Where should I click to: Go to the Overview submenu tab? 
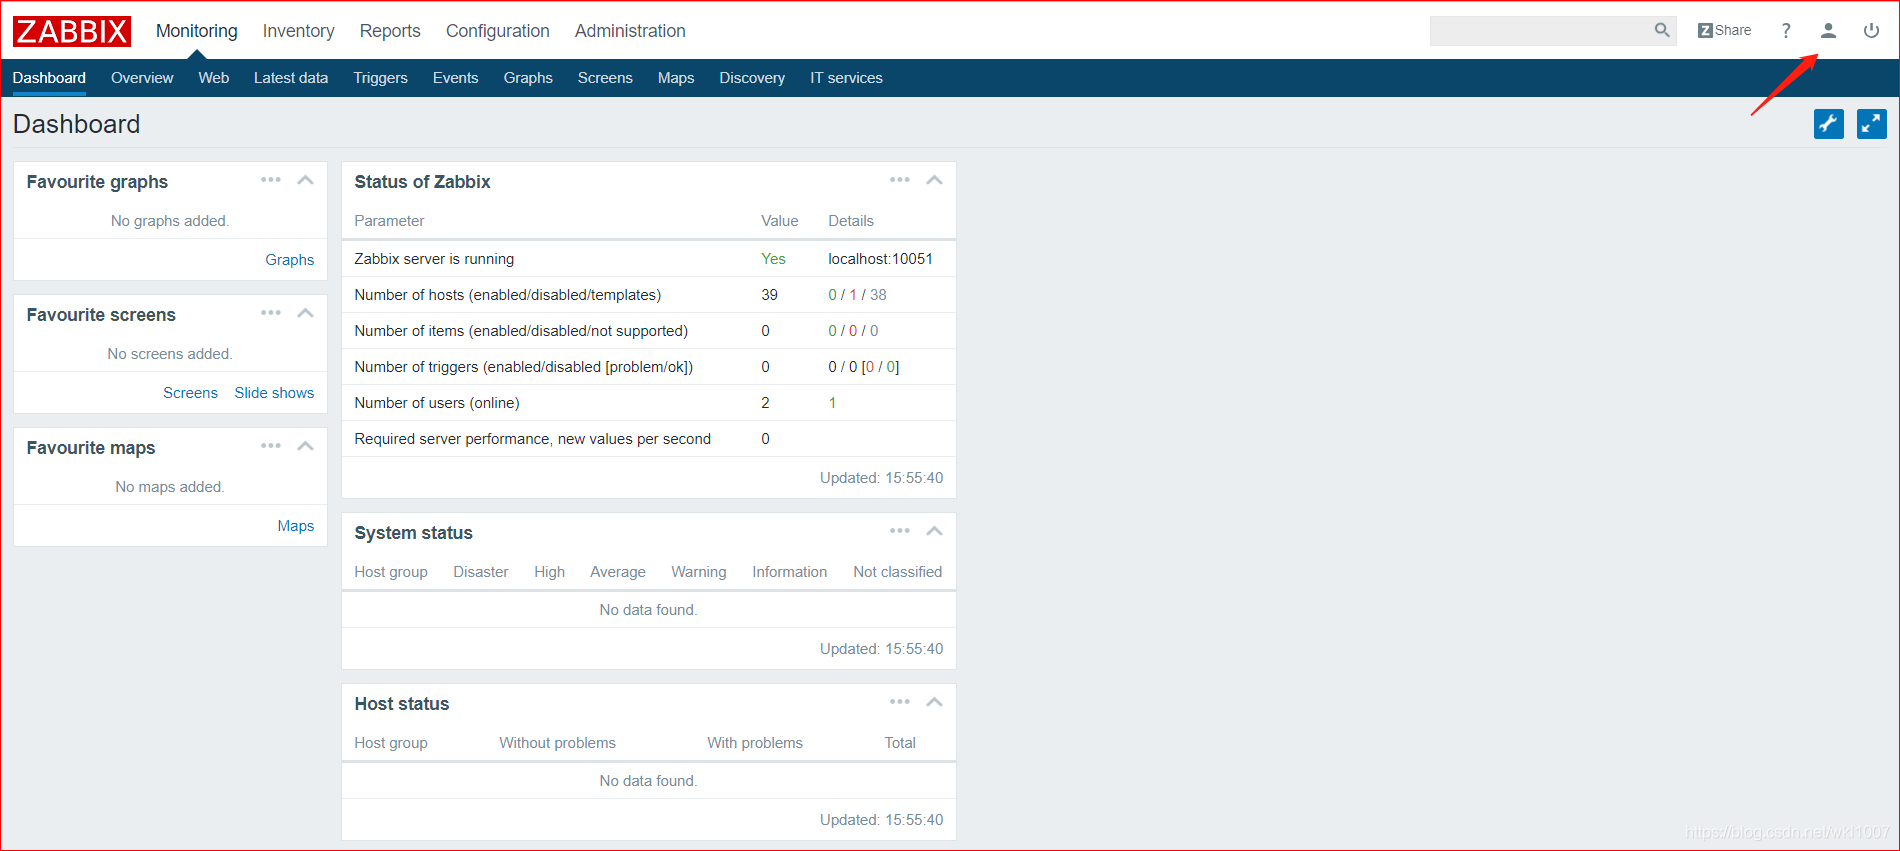pos(142,78)
